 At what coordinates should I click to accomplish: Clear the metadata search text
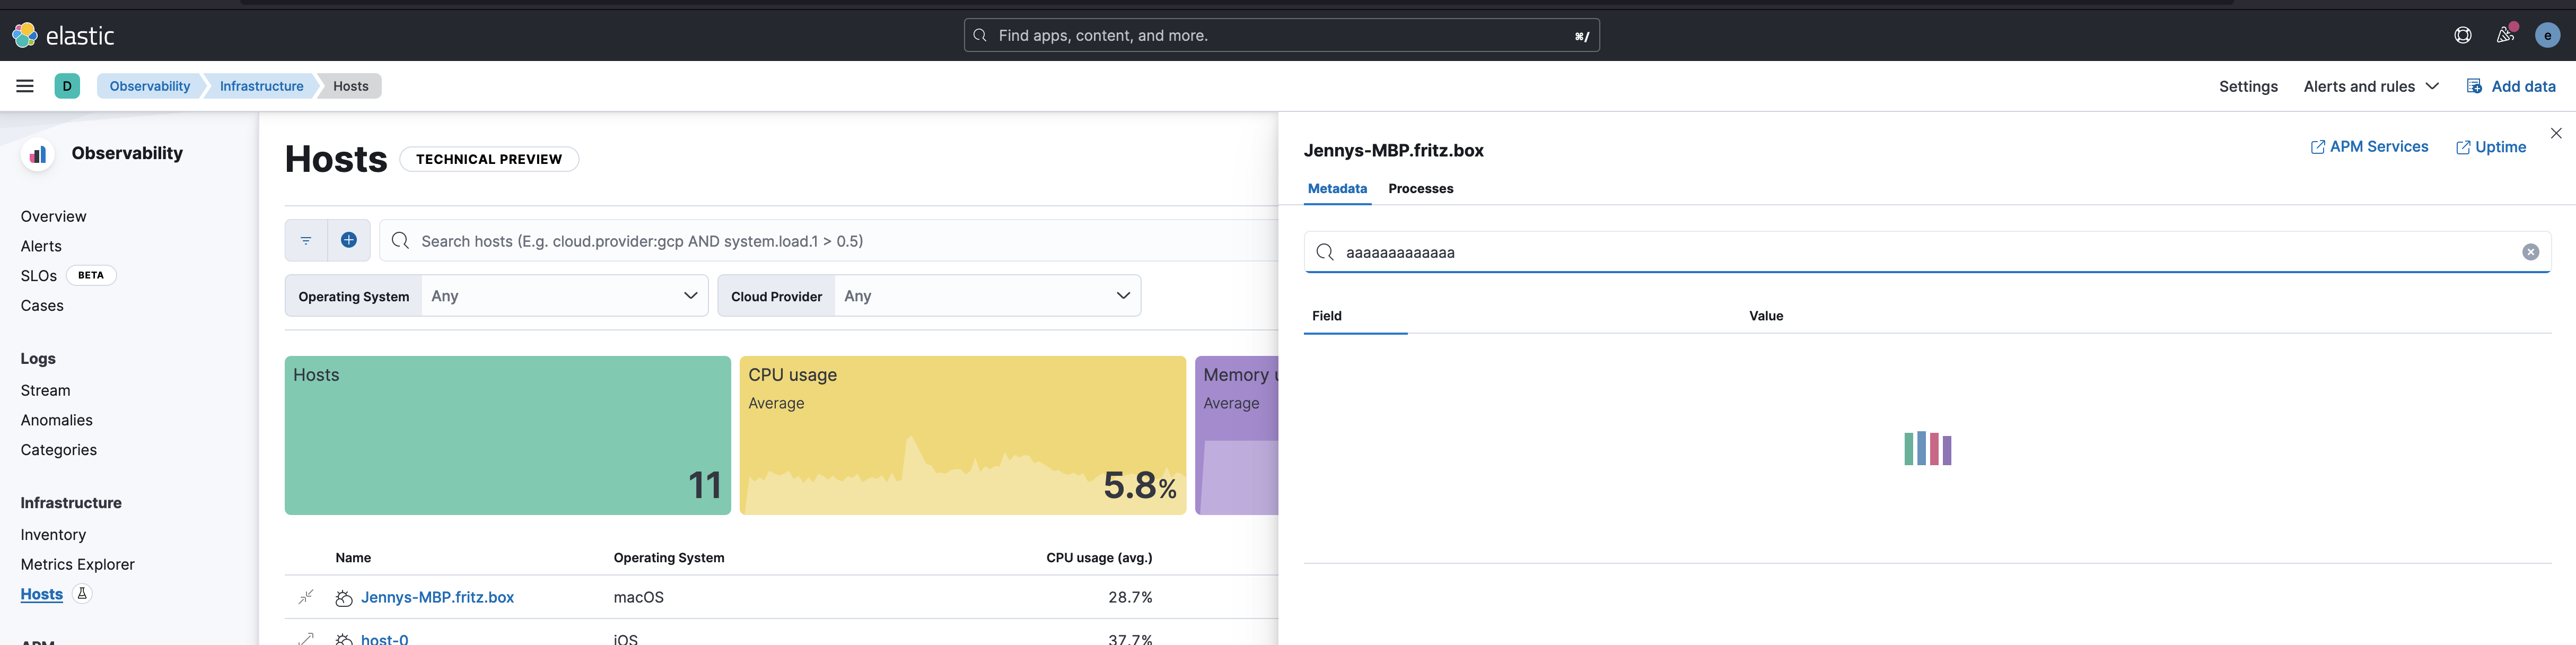pyautogui.click(x=2530, y=252)
